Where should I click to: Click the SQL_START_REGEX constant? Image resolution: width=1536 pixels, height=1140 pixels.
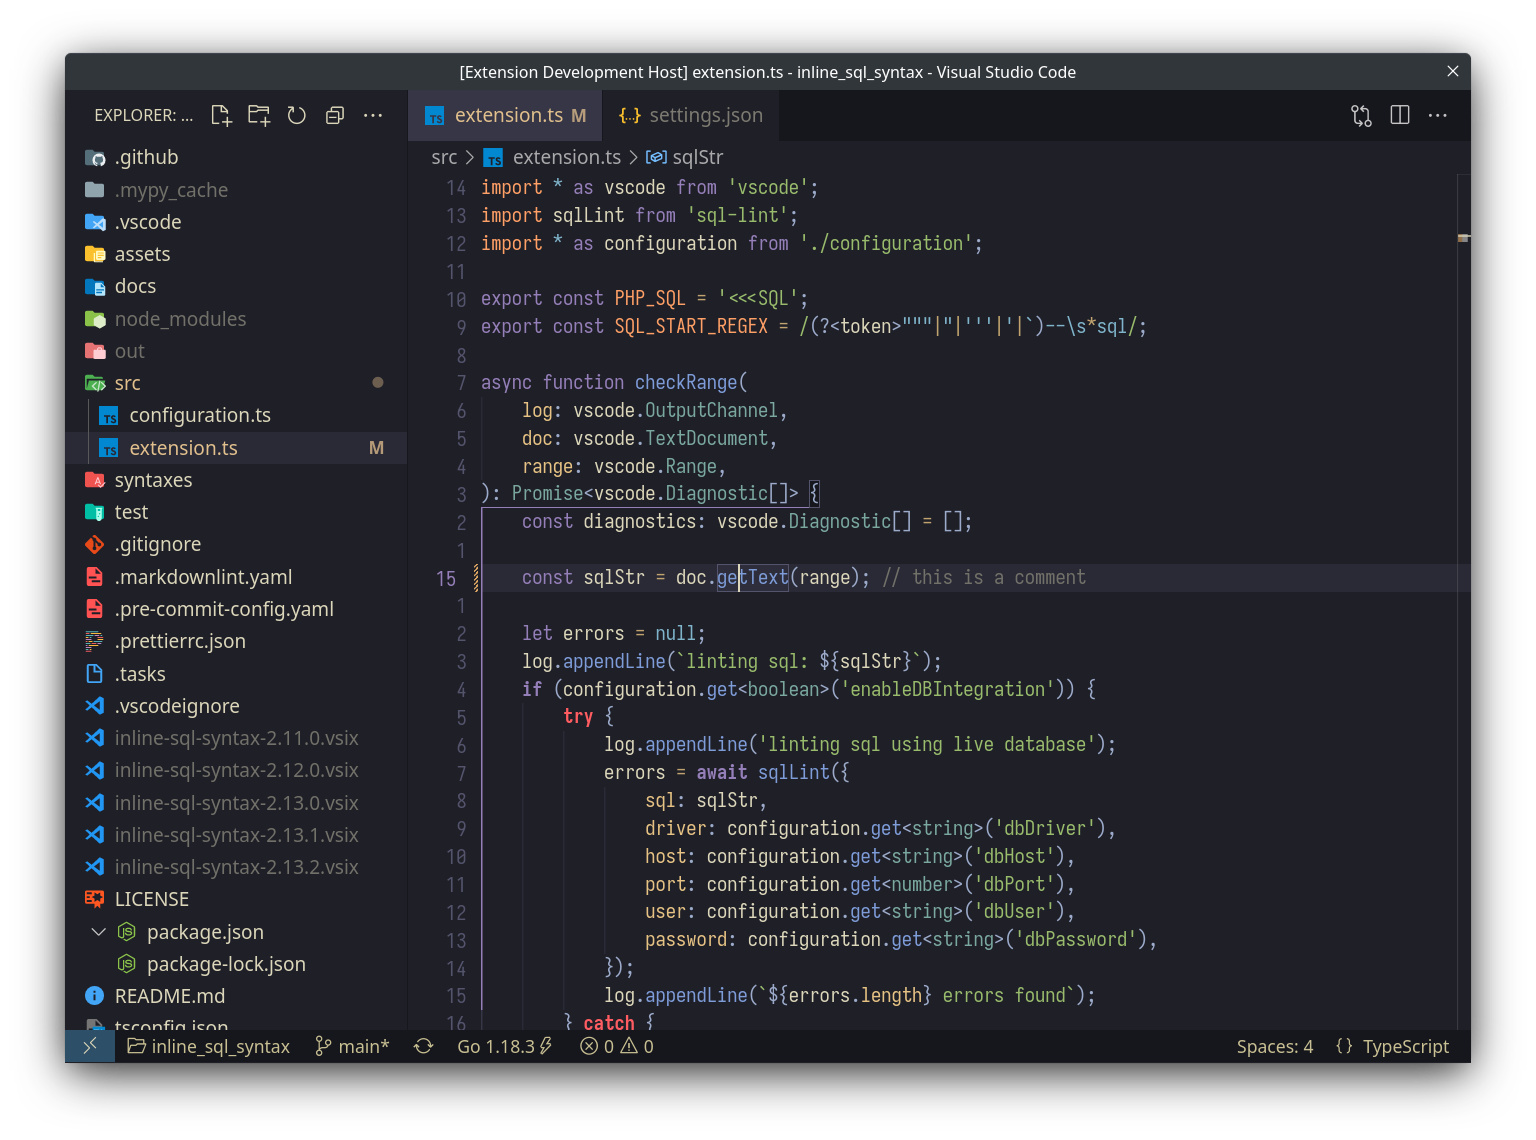691,326
